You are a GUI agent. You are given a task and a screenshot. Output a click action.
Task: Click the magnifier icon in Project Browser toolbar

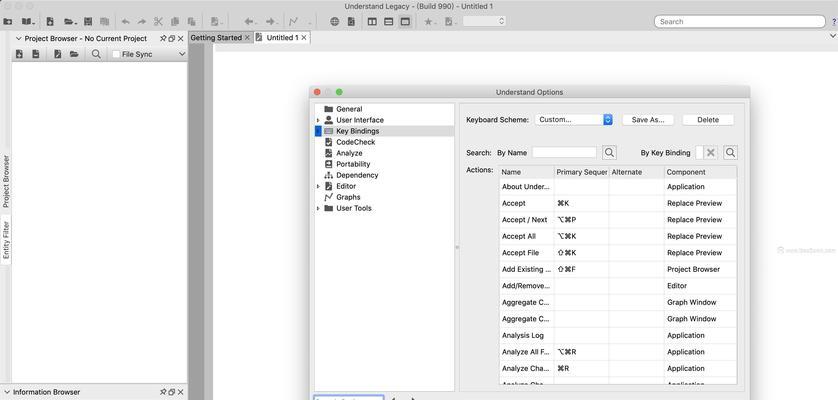pyautogui.click(x=96, y=54)
